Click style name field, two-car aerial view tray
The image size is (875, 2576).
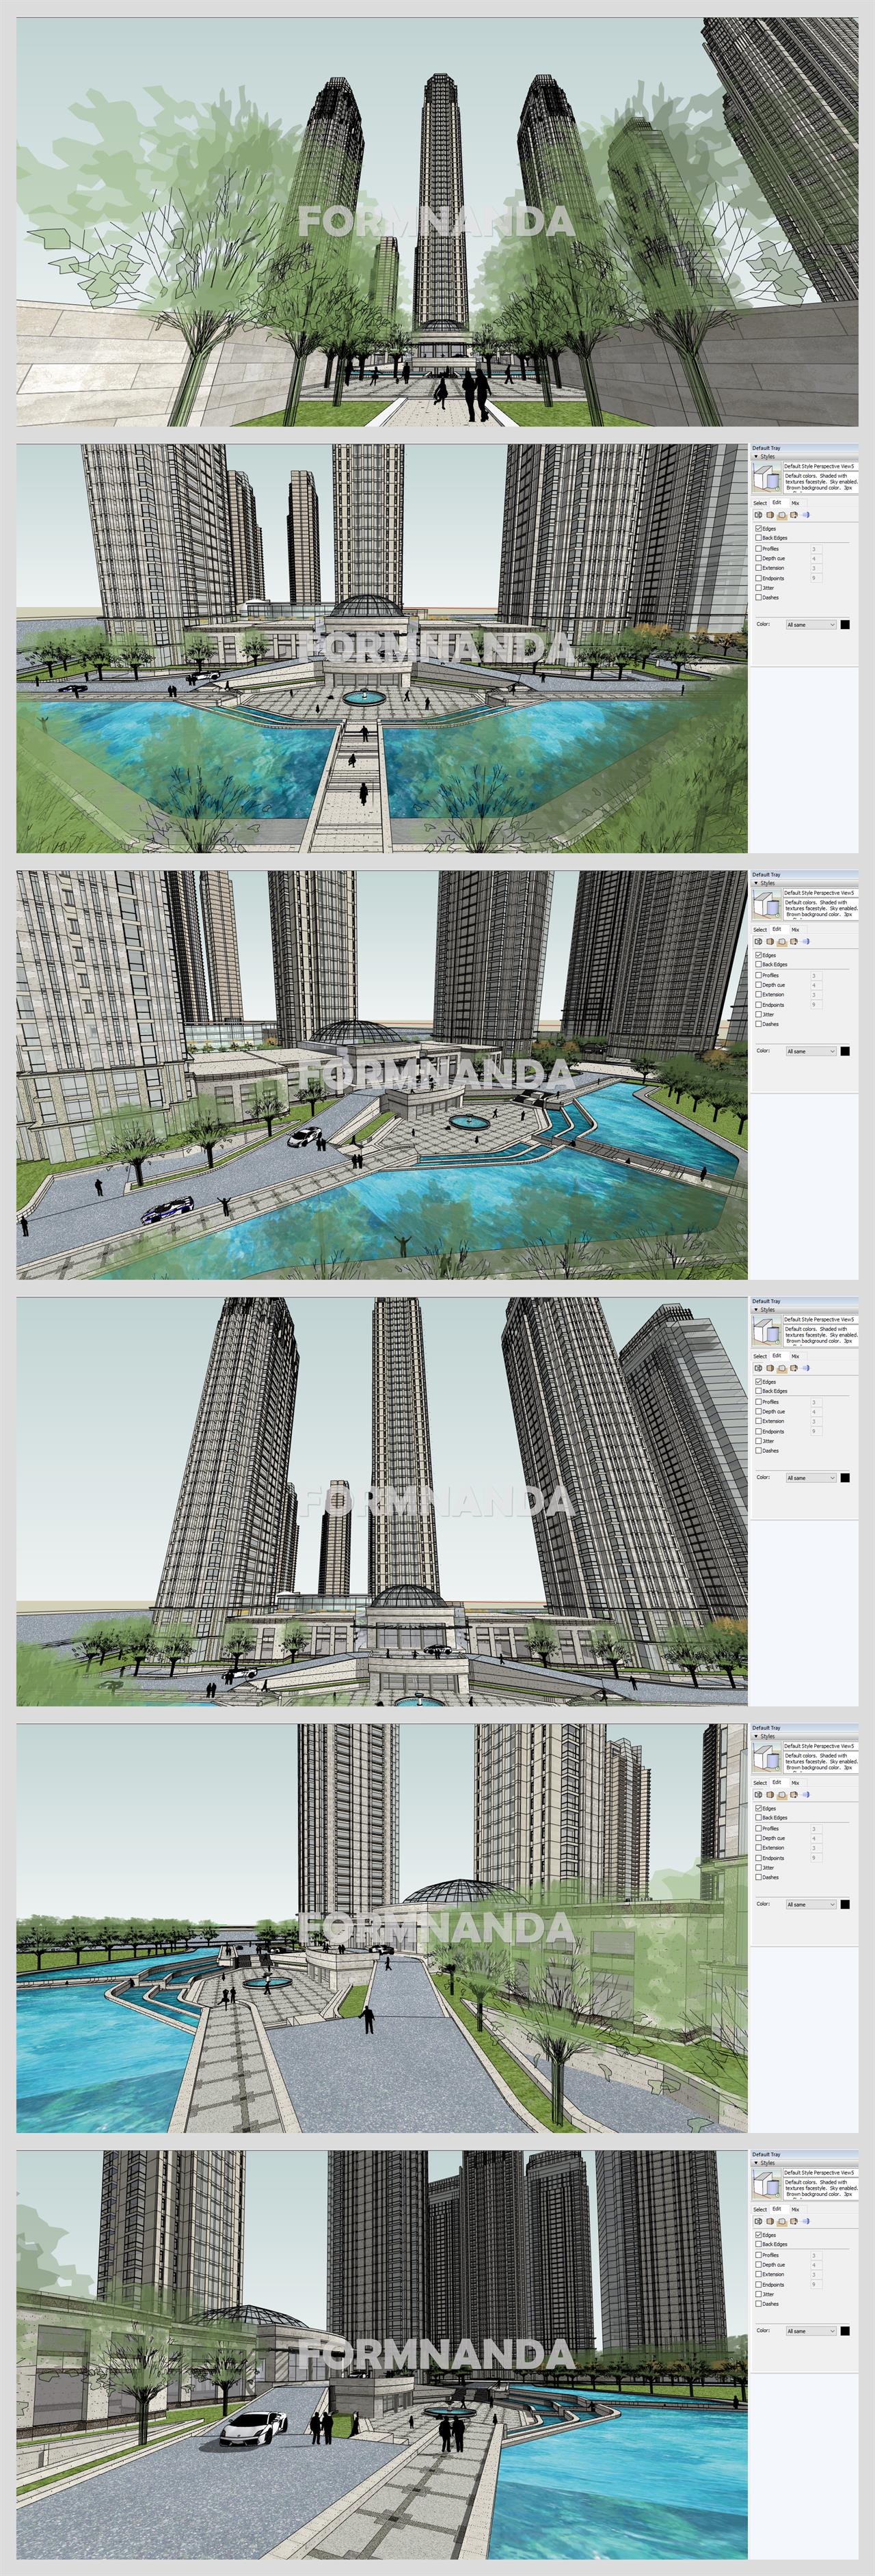tap(820, 893)
